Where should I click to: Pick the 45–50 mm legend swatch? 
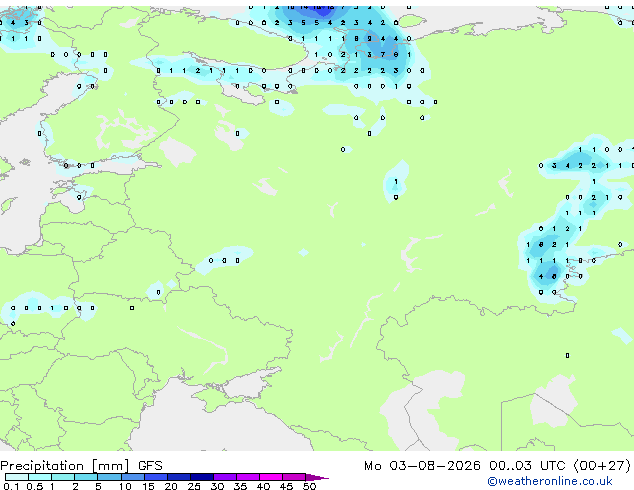(x=294, y=477)
